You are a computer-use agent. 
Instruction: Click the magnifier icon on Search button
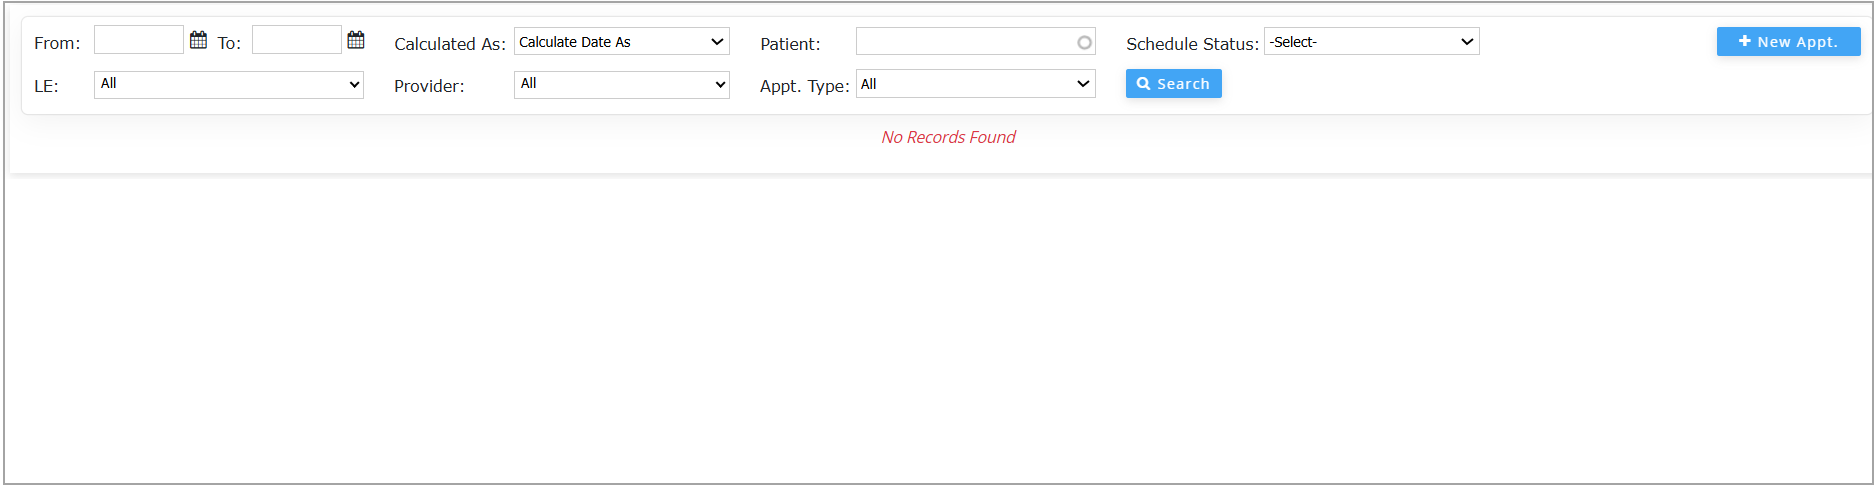pyautogui.click(x=1143, y=84)
